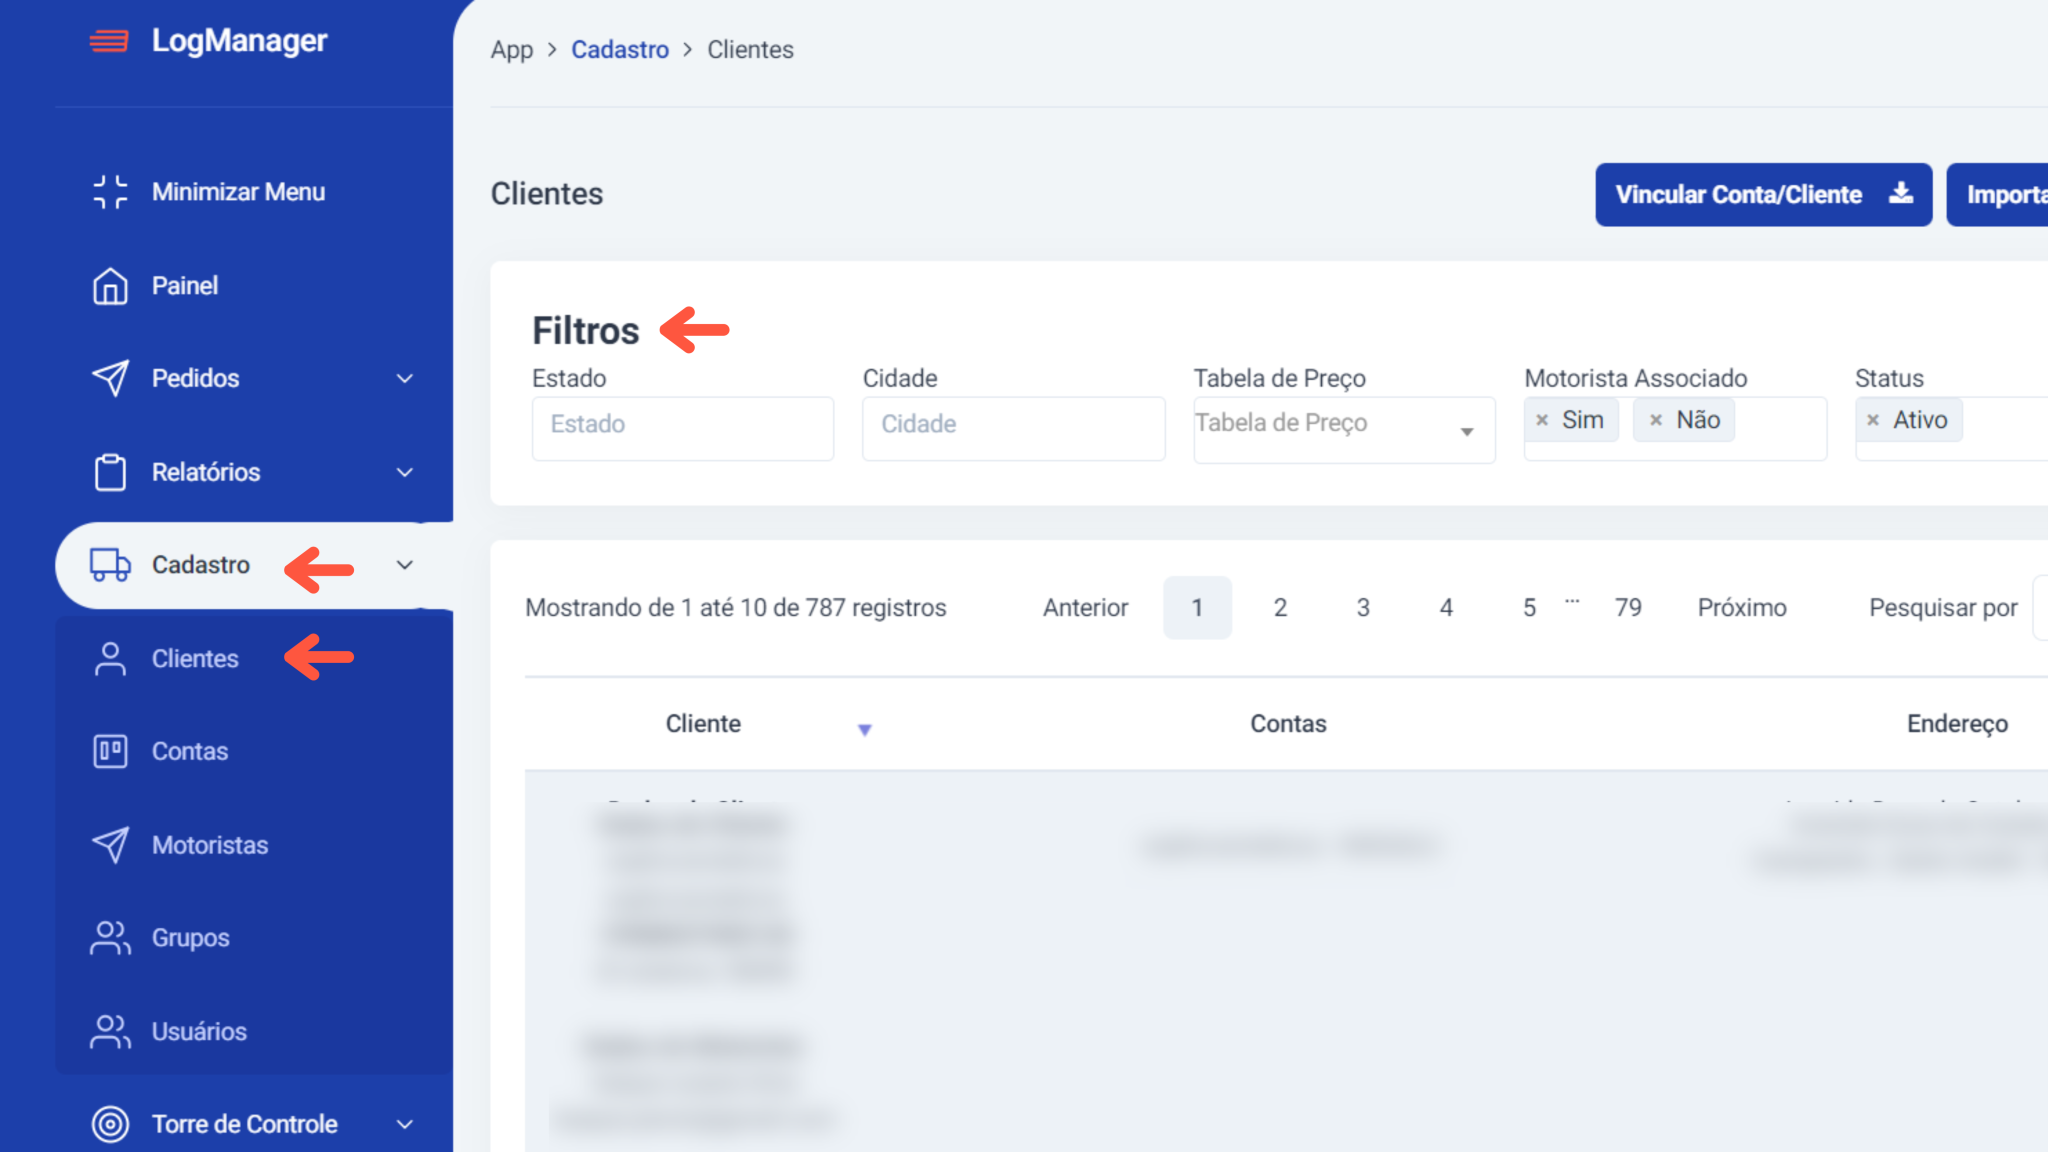
Task: Click the Cadastro truck icon
Action: (x=110, y=565)
